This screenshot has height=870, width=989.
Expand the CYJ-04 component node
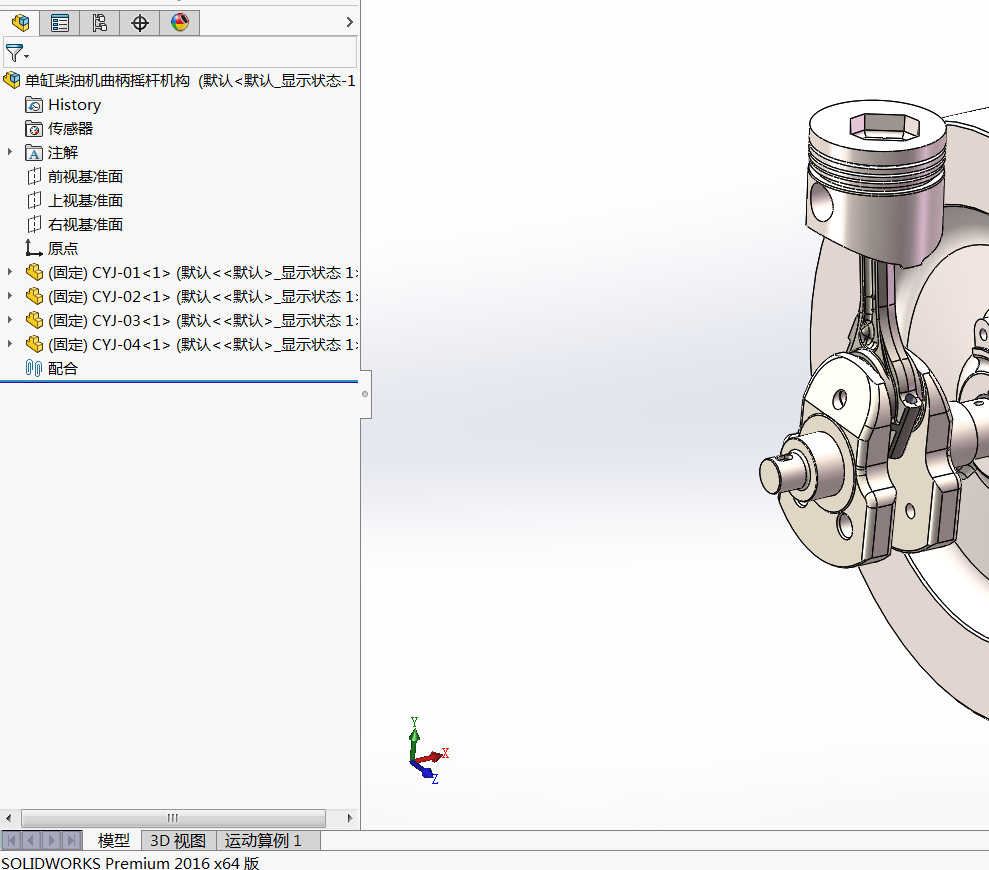pos(9,344)
